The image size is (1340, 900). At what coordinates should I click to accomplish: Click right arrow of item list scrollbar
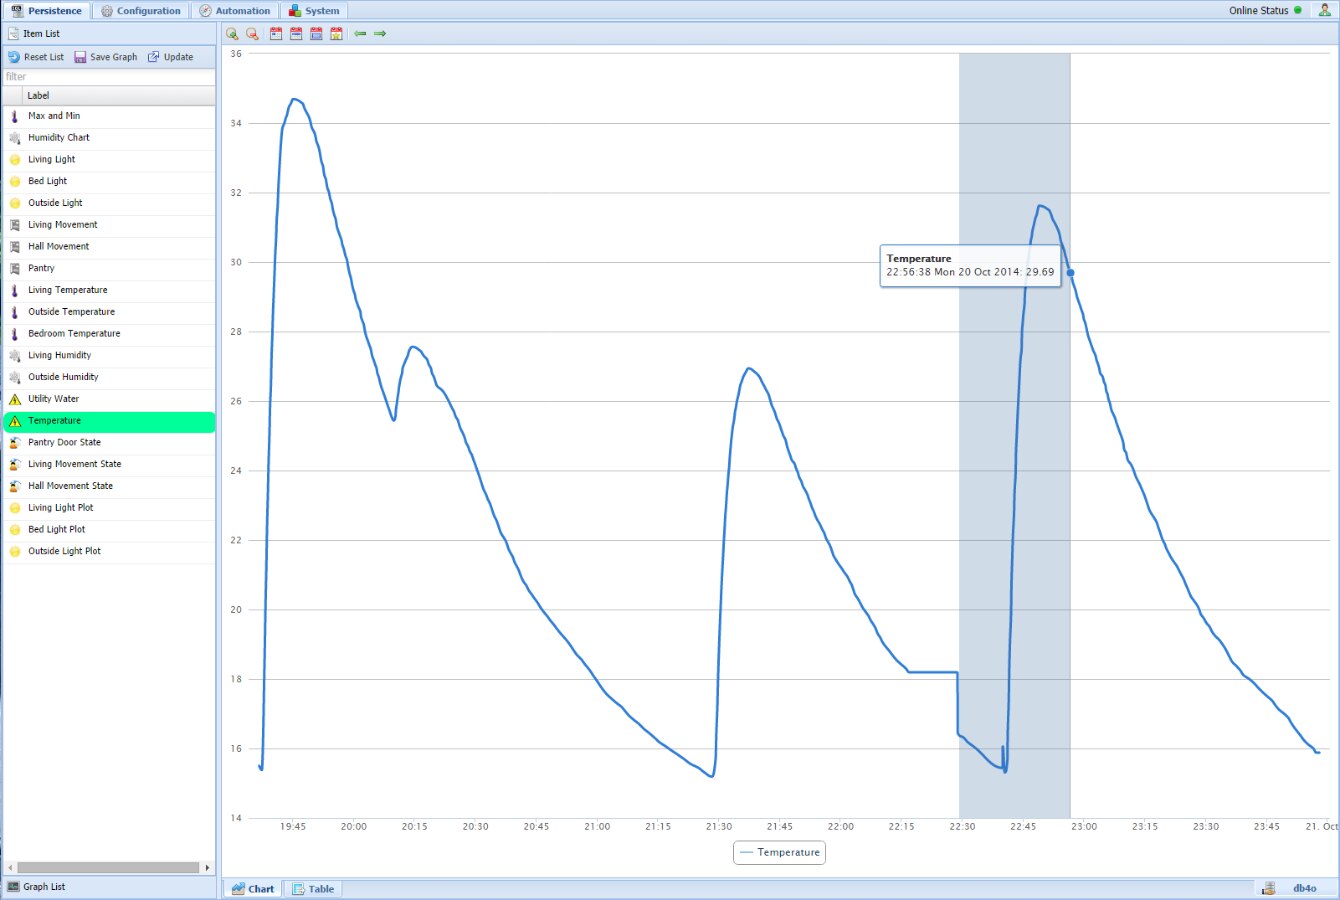tap(207, 867)
